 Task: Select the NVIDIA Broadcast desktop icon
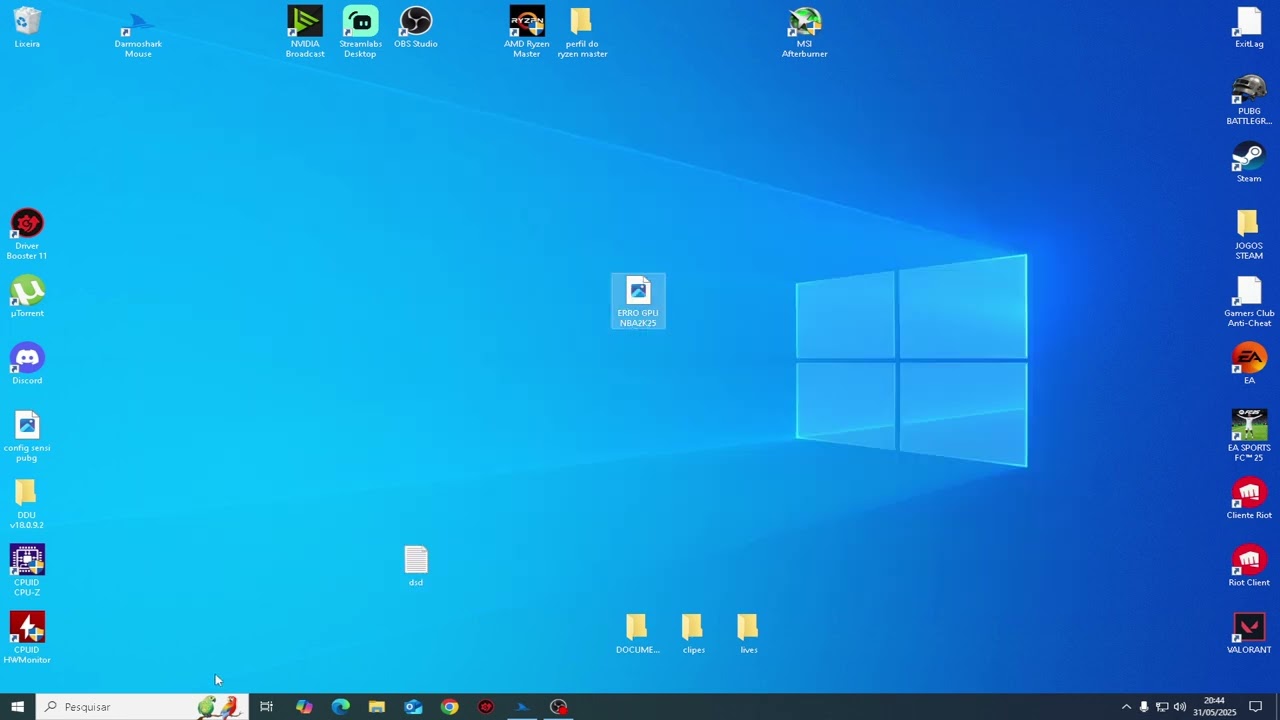[305, 33]
